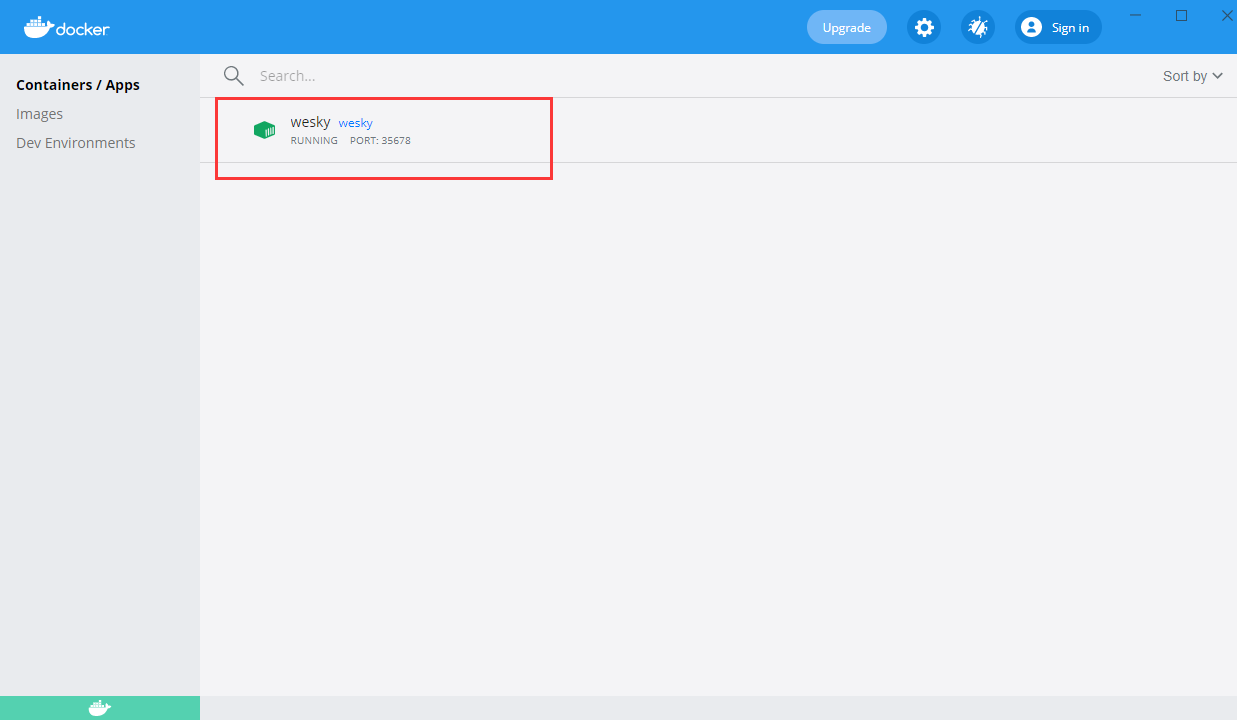Click the wesky container name
The height and width of the screenshot is (720, 1237).
[311, 122]
